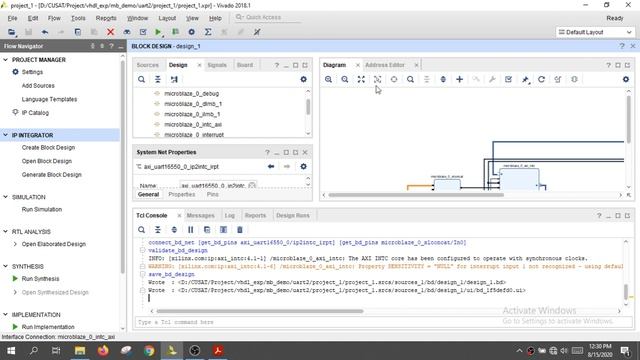This screenshot has width=640, height=360.
Task: Open the IP Catalog
Action: click(35, 113)
